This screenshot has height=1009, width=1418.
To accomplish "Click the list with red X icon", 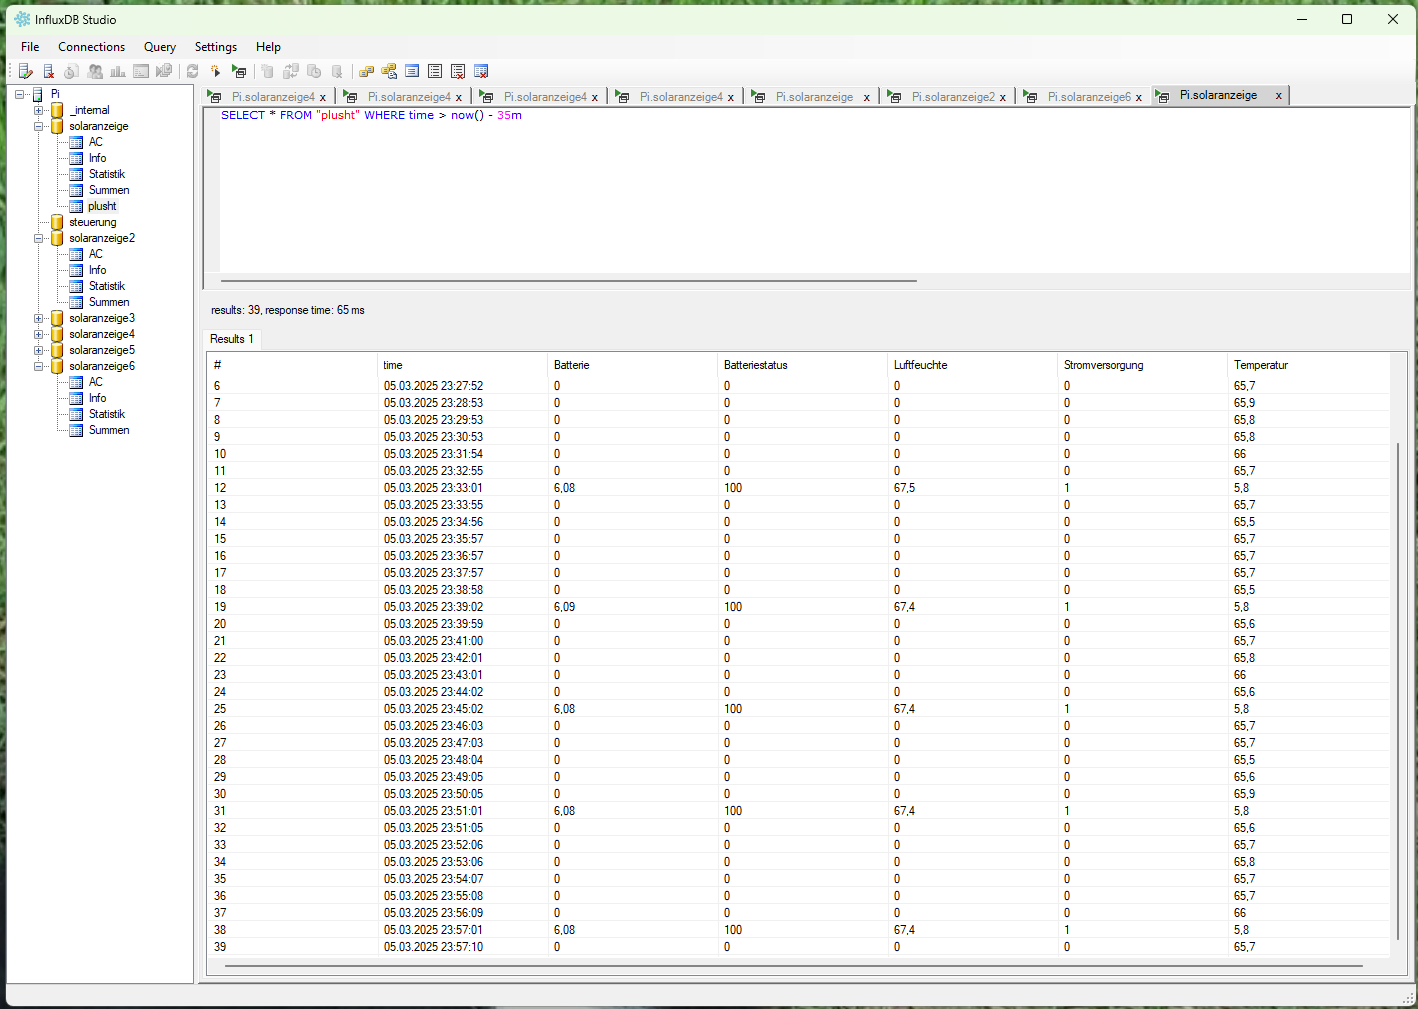I will pyautogui.click(x=458, y=71).
